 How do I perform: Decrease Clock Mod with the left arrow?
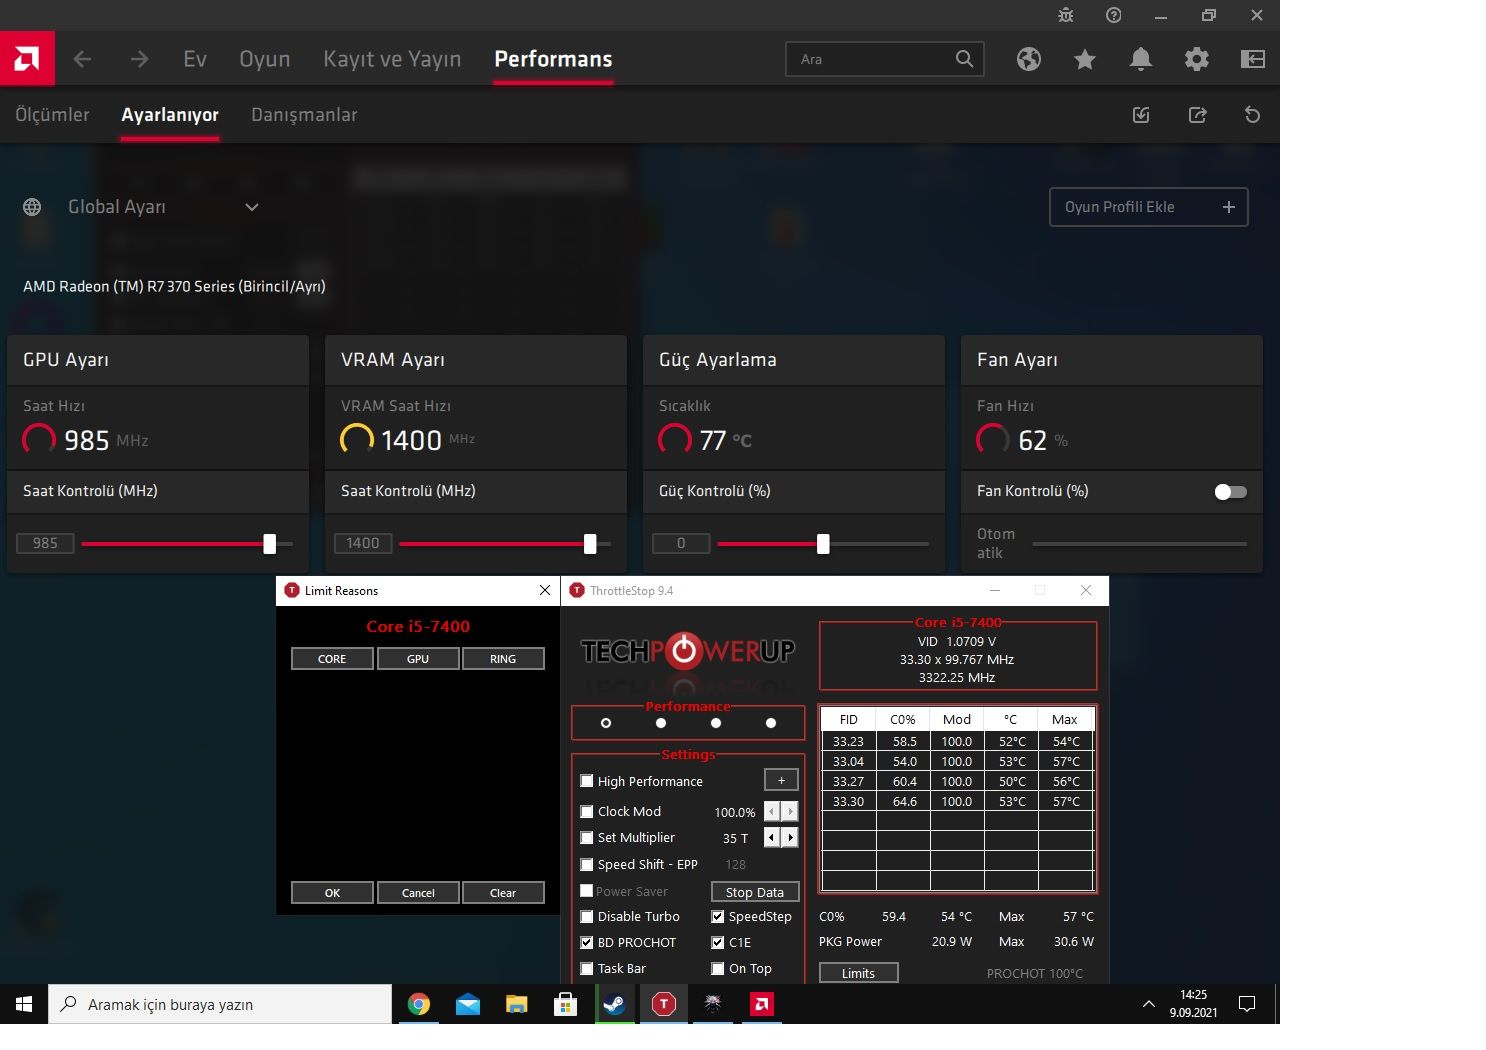772,811
